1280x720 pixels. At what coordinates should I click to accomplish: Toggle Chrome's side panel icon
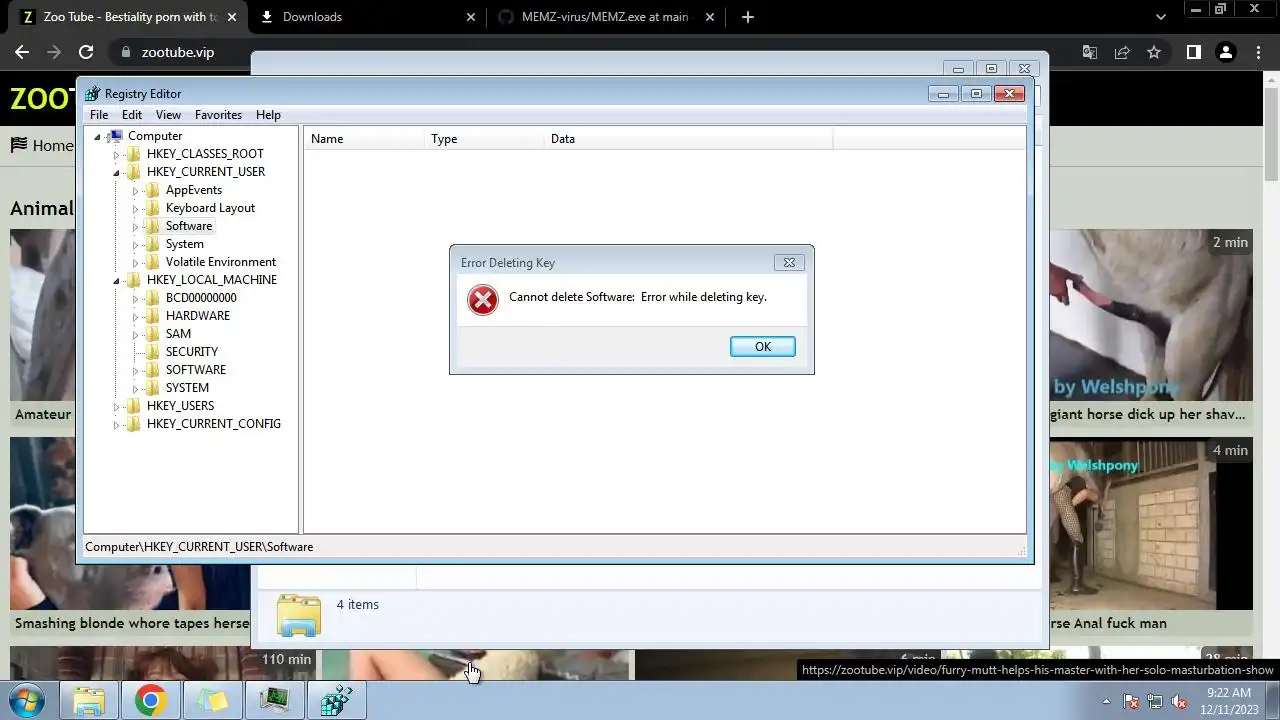coord(1193,52)
